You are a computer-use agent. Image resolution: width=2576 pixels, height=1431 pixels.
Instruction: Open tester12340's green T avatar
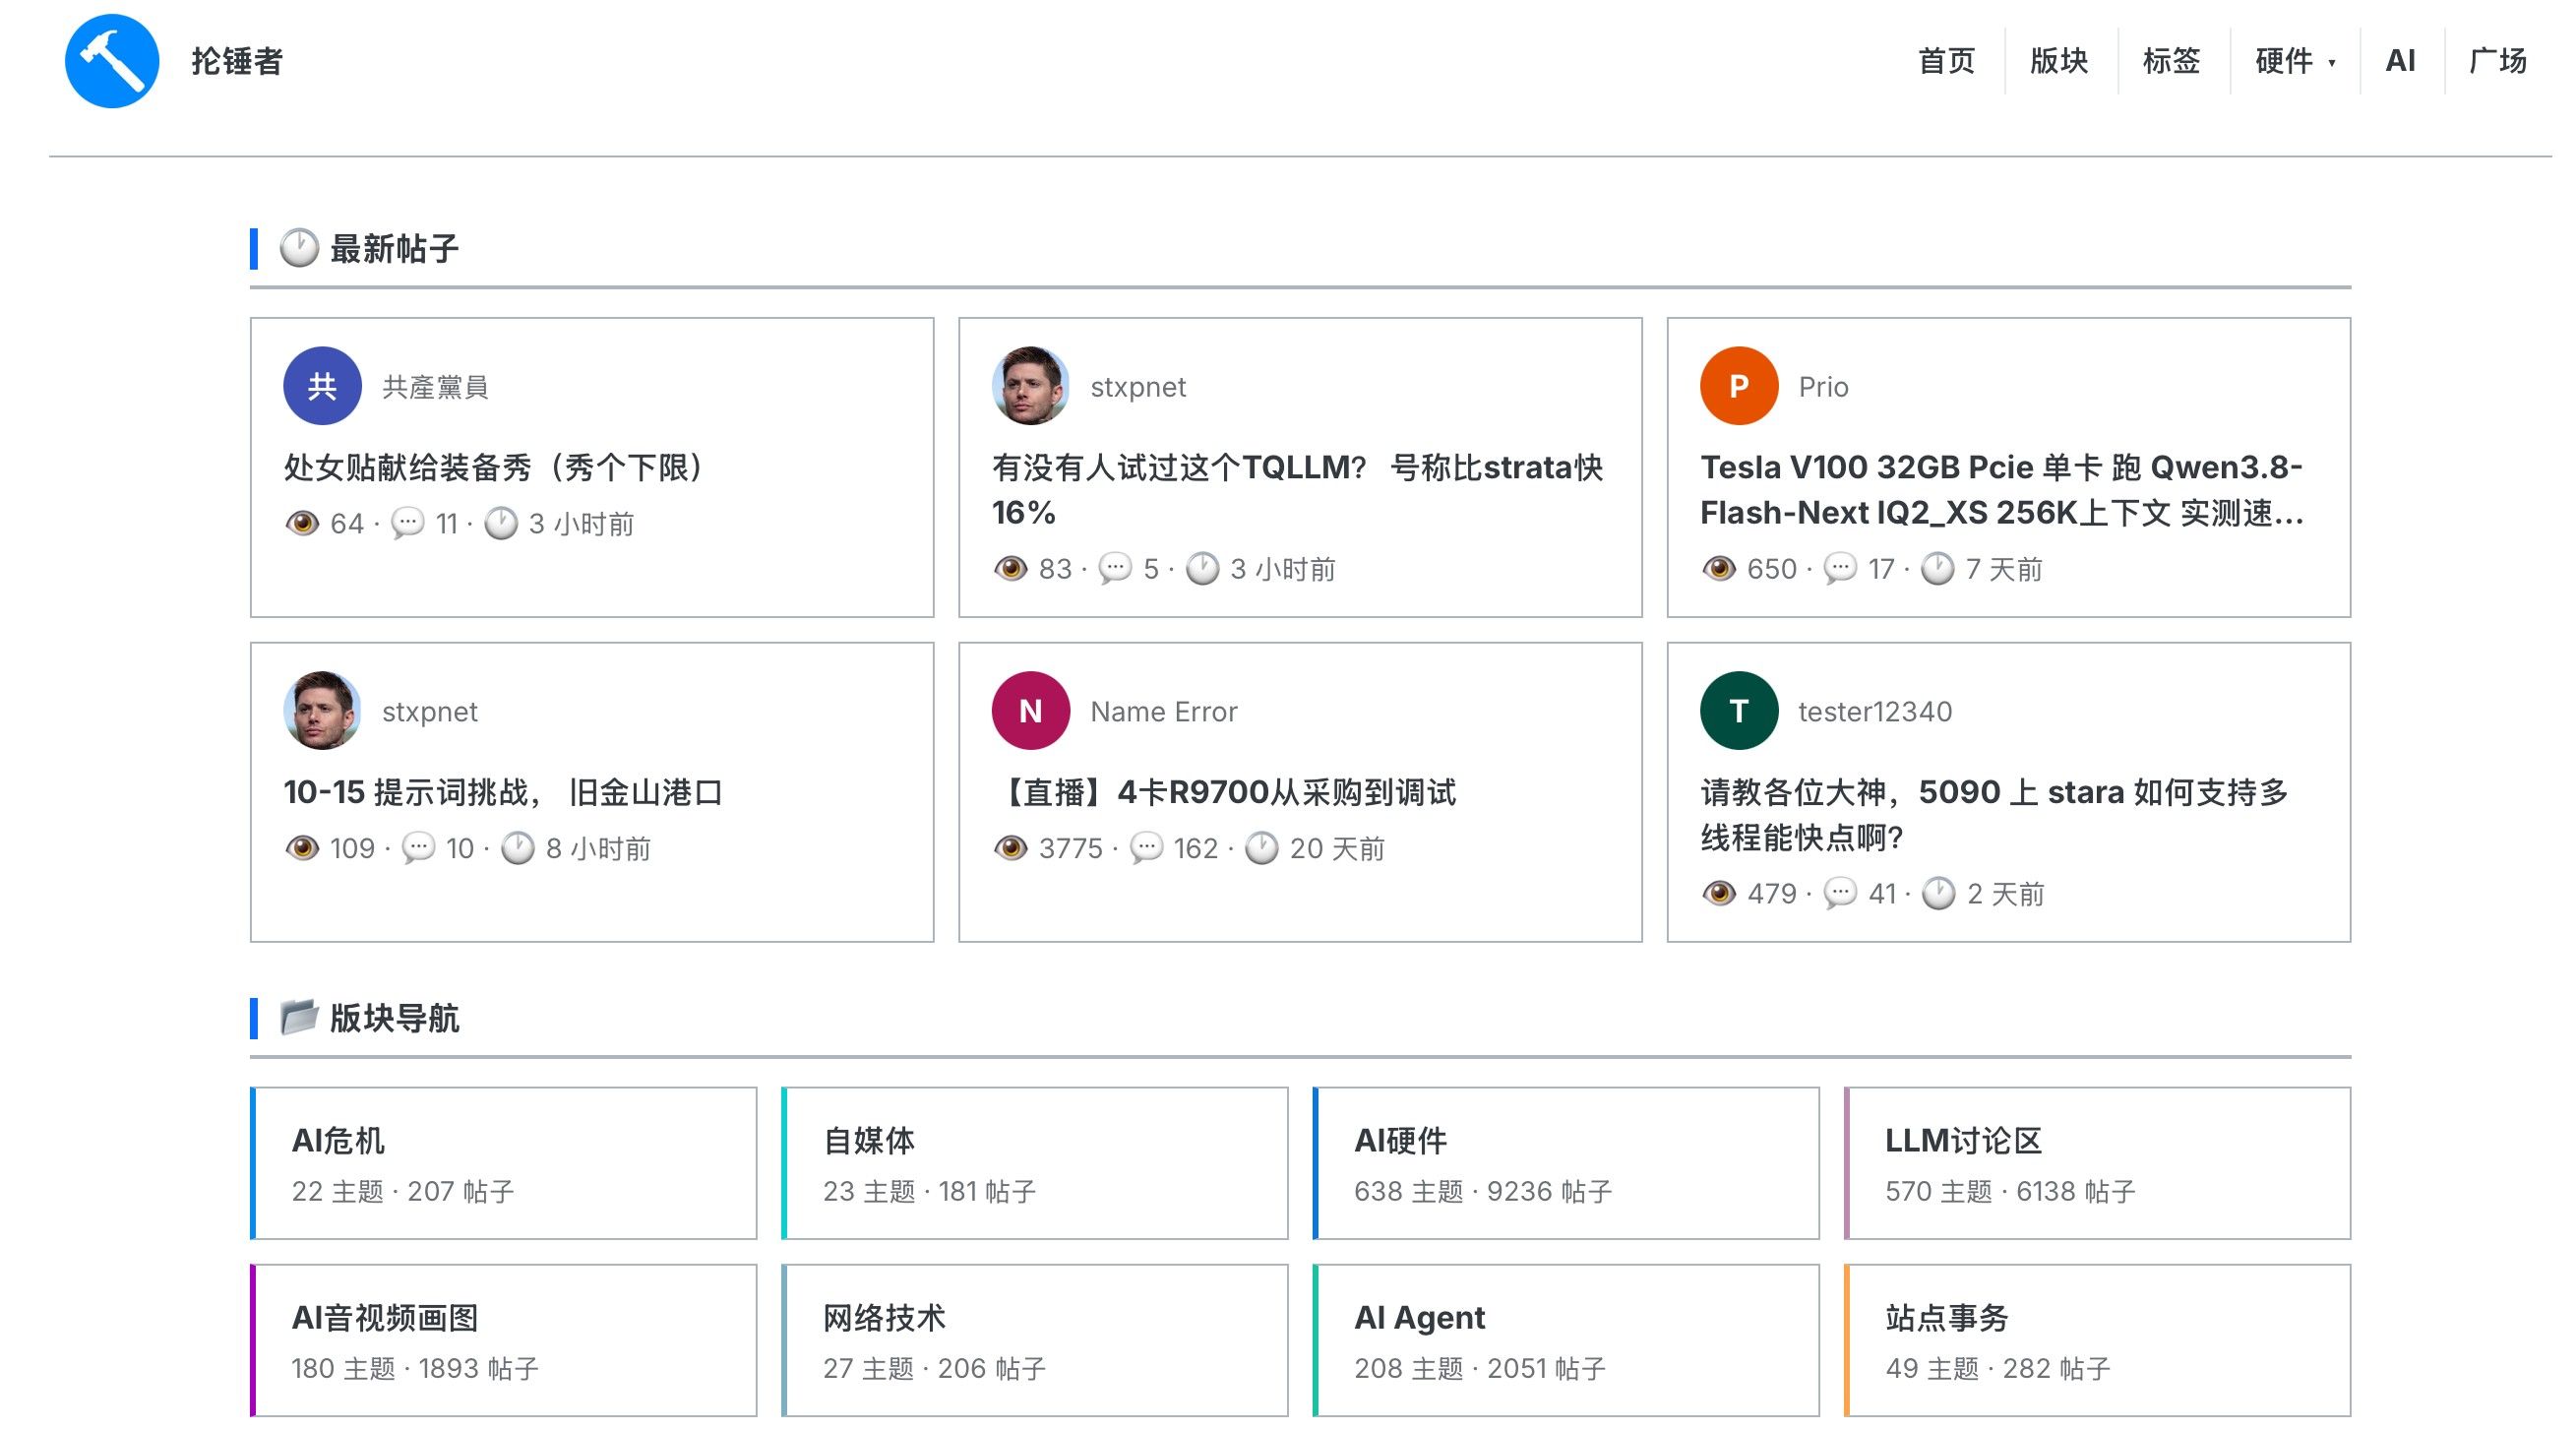1739,711
